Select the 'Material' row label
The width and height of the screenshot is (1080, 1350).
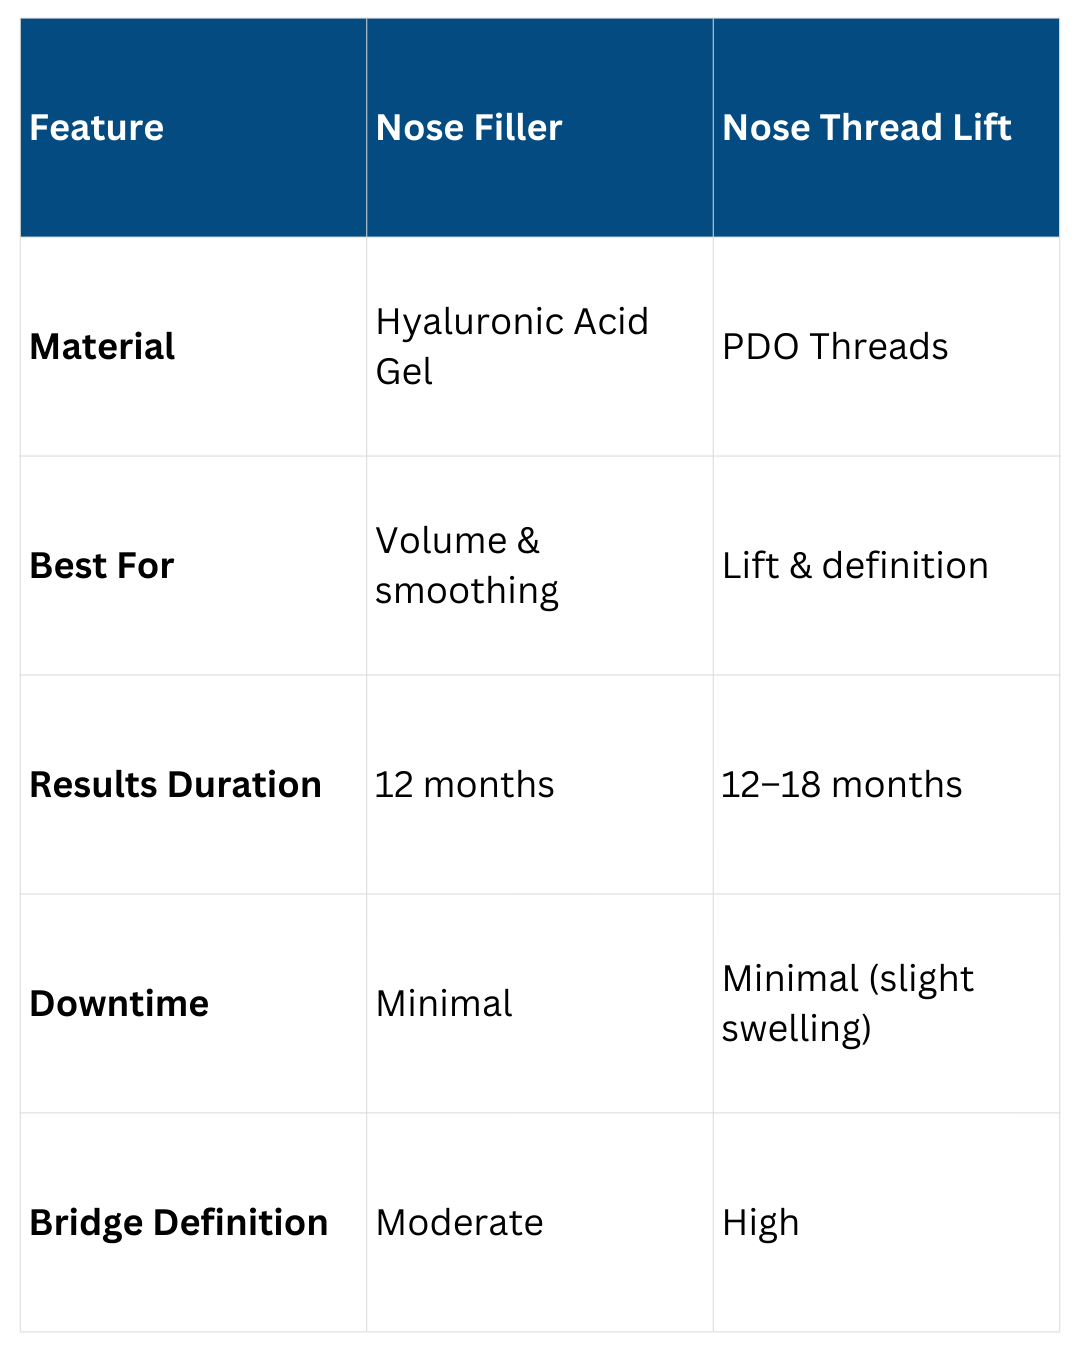pos(102,347)
